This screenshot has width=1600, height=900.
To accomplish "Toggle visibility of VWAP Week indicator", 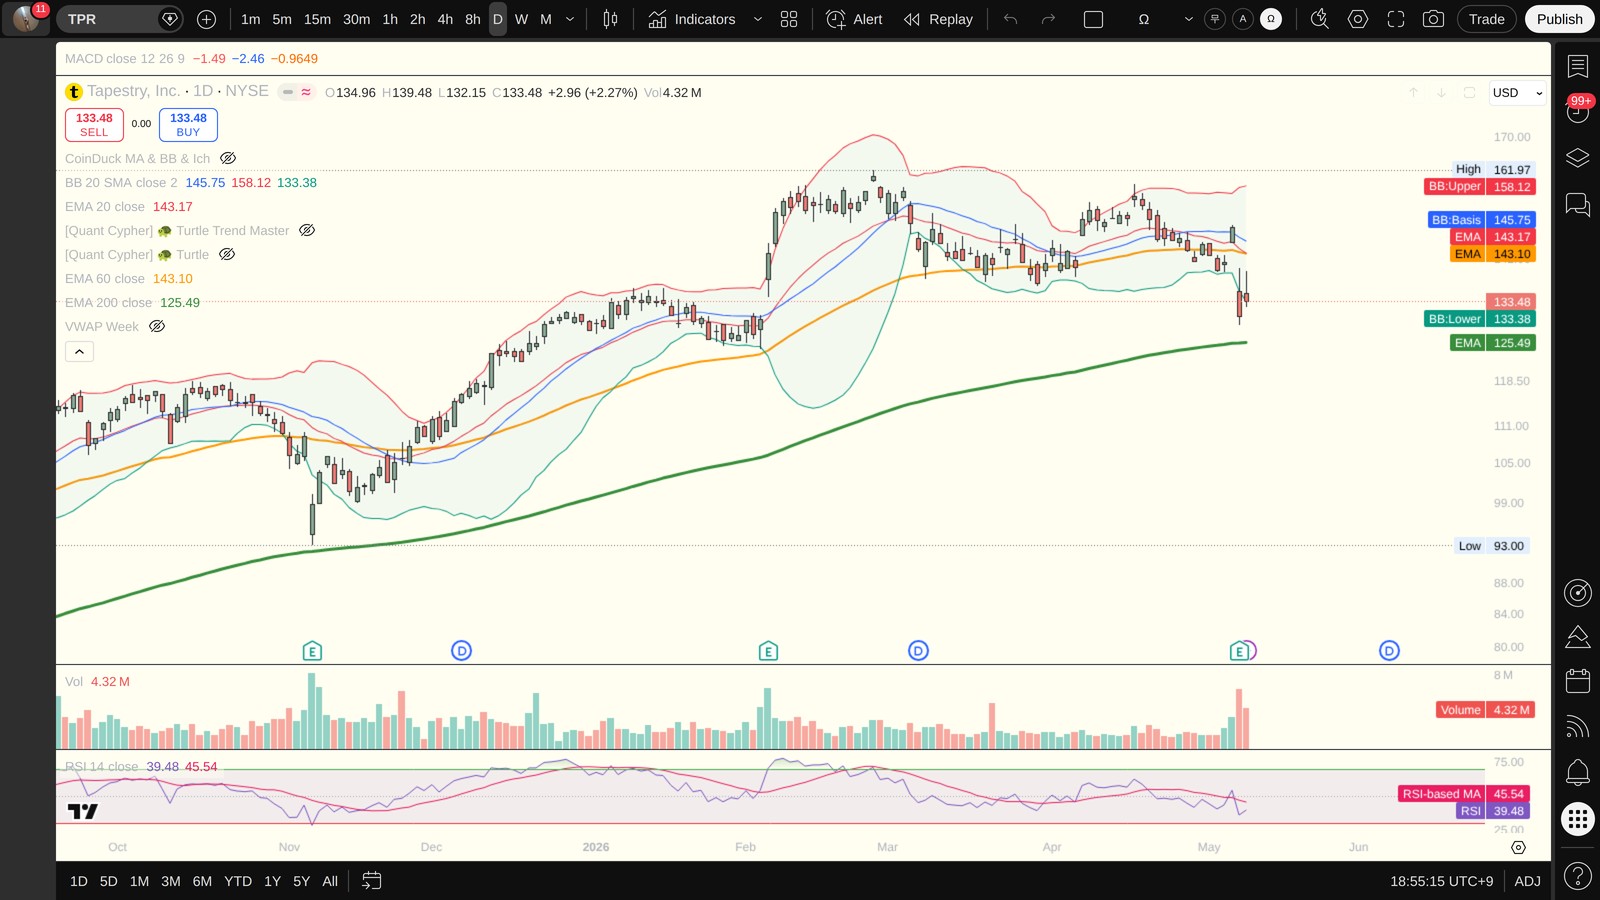I will [157, 326].
